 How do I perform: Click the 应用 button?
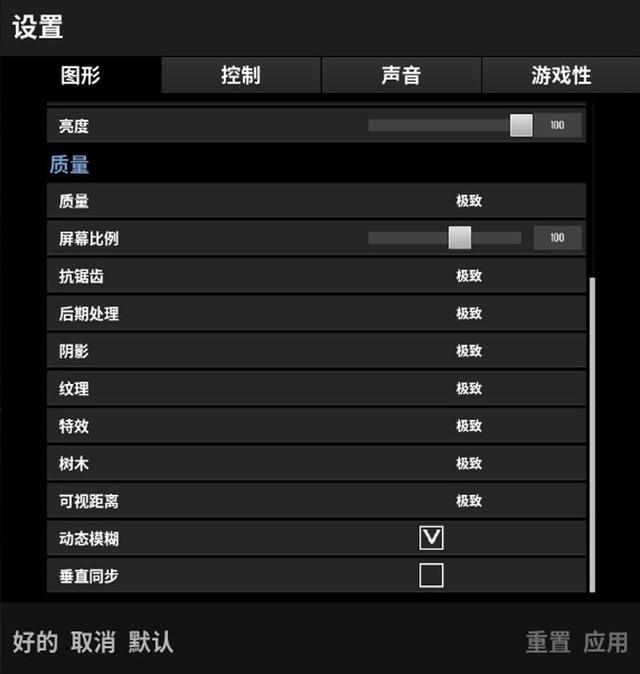point(606,642)
